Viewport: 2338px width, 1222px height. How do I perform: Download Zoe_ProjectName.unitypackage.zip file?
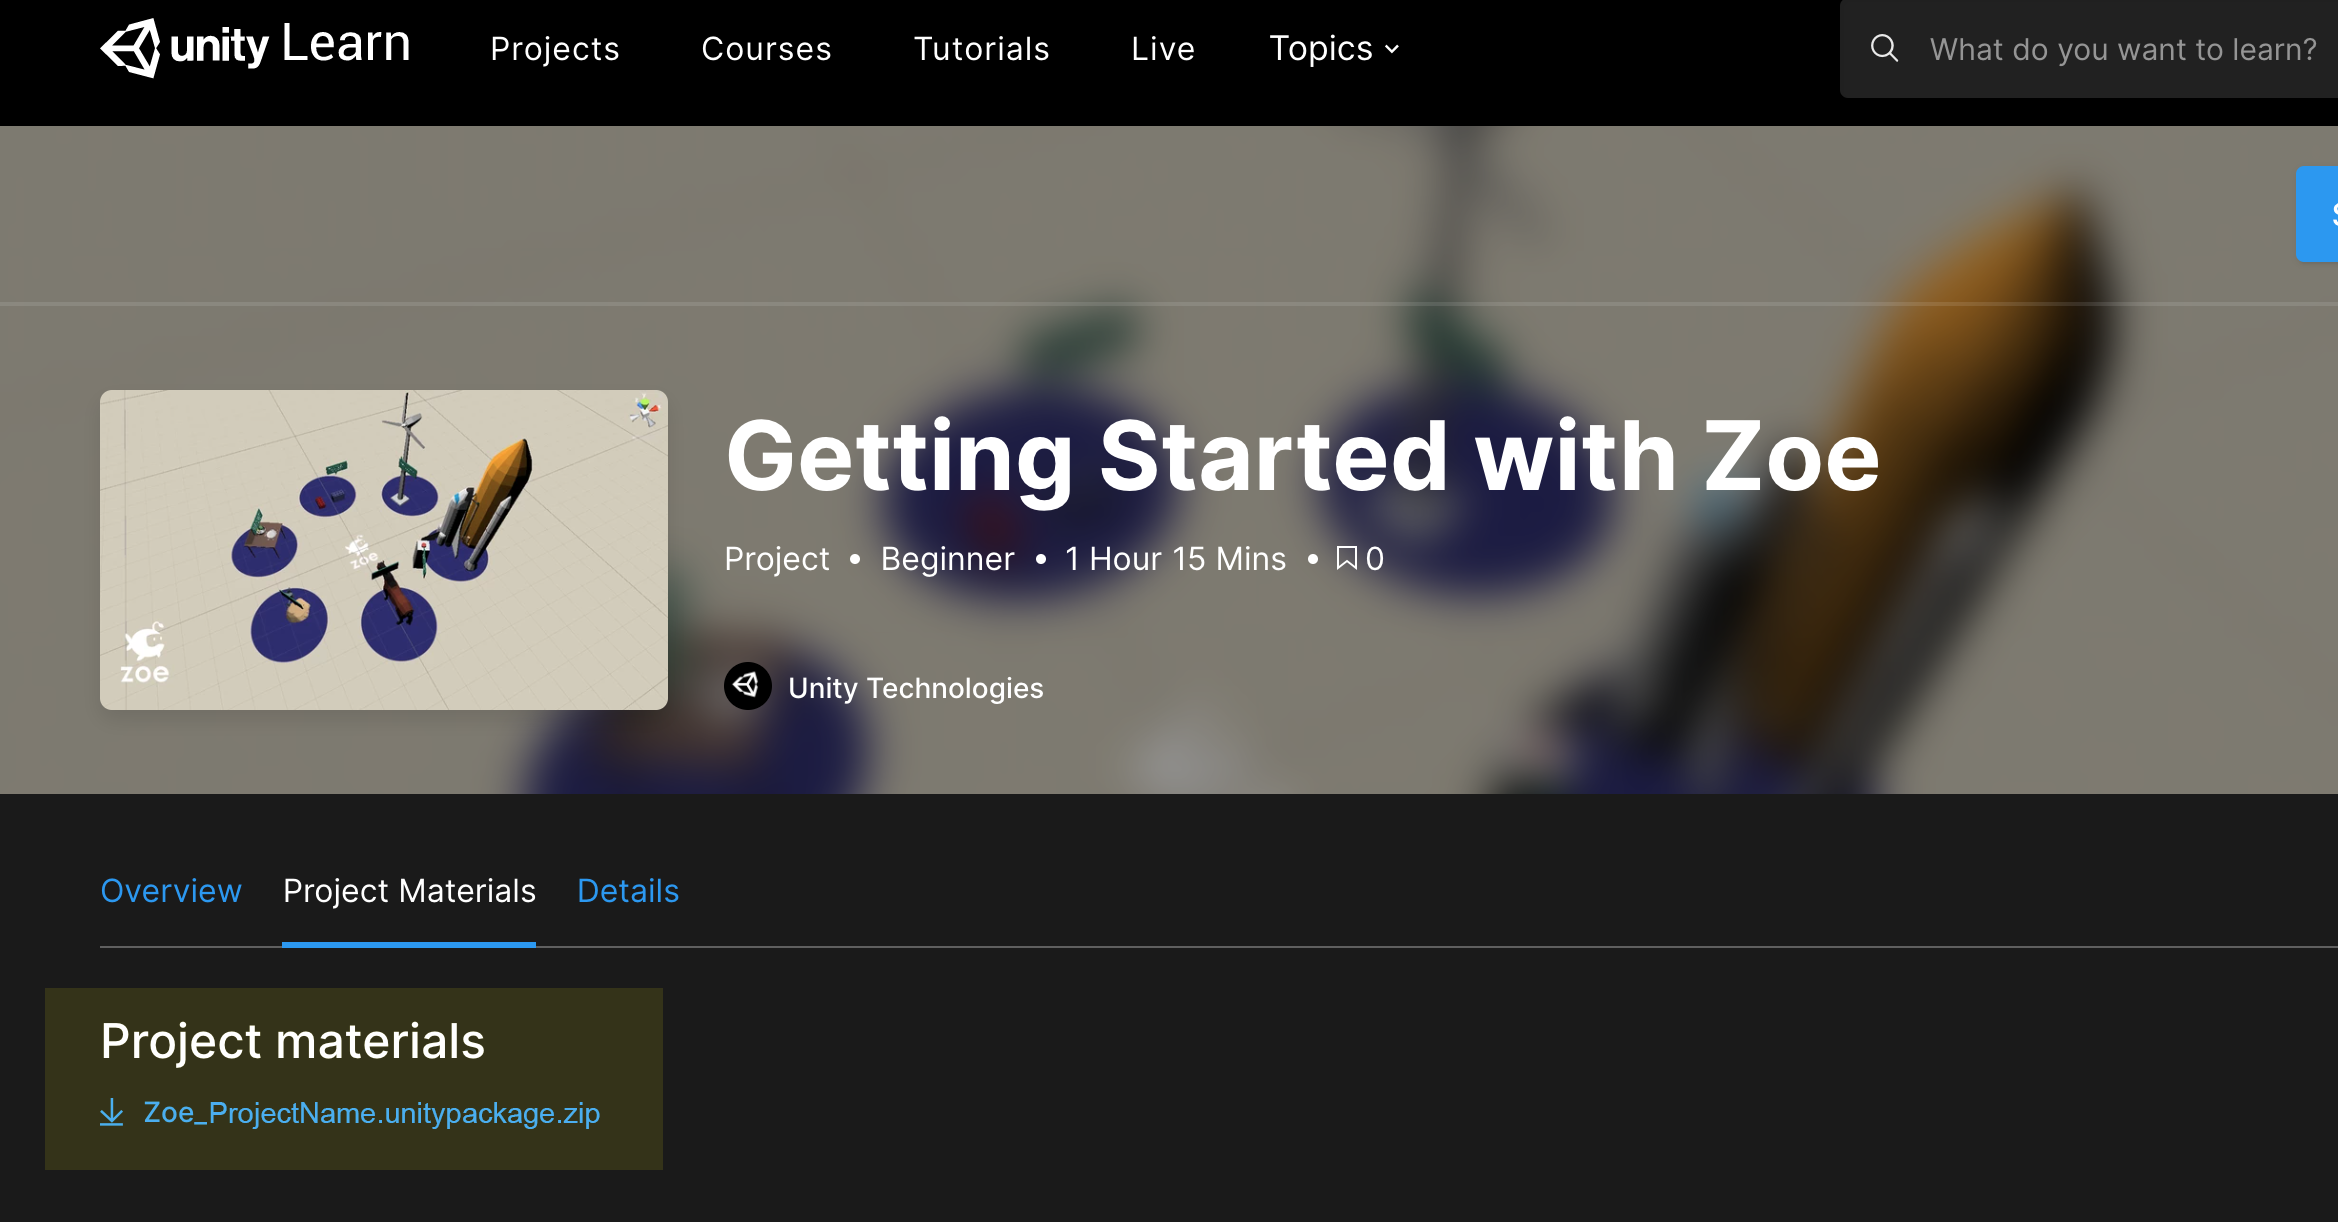click(x=371, y=1113)
